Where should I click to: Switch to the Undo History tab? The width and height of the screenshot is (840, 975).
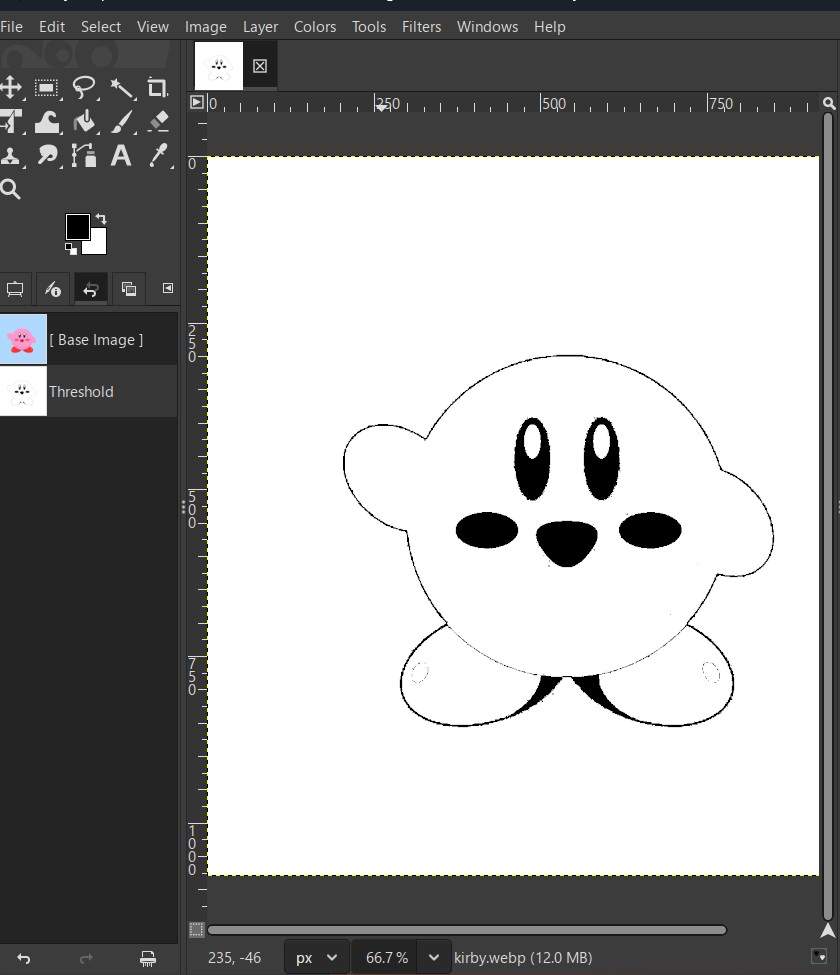point(91,288)
